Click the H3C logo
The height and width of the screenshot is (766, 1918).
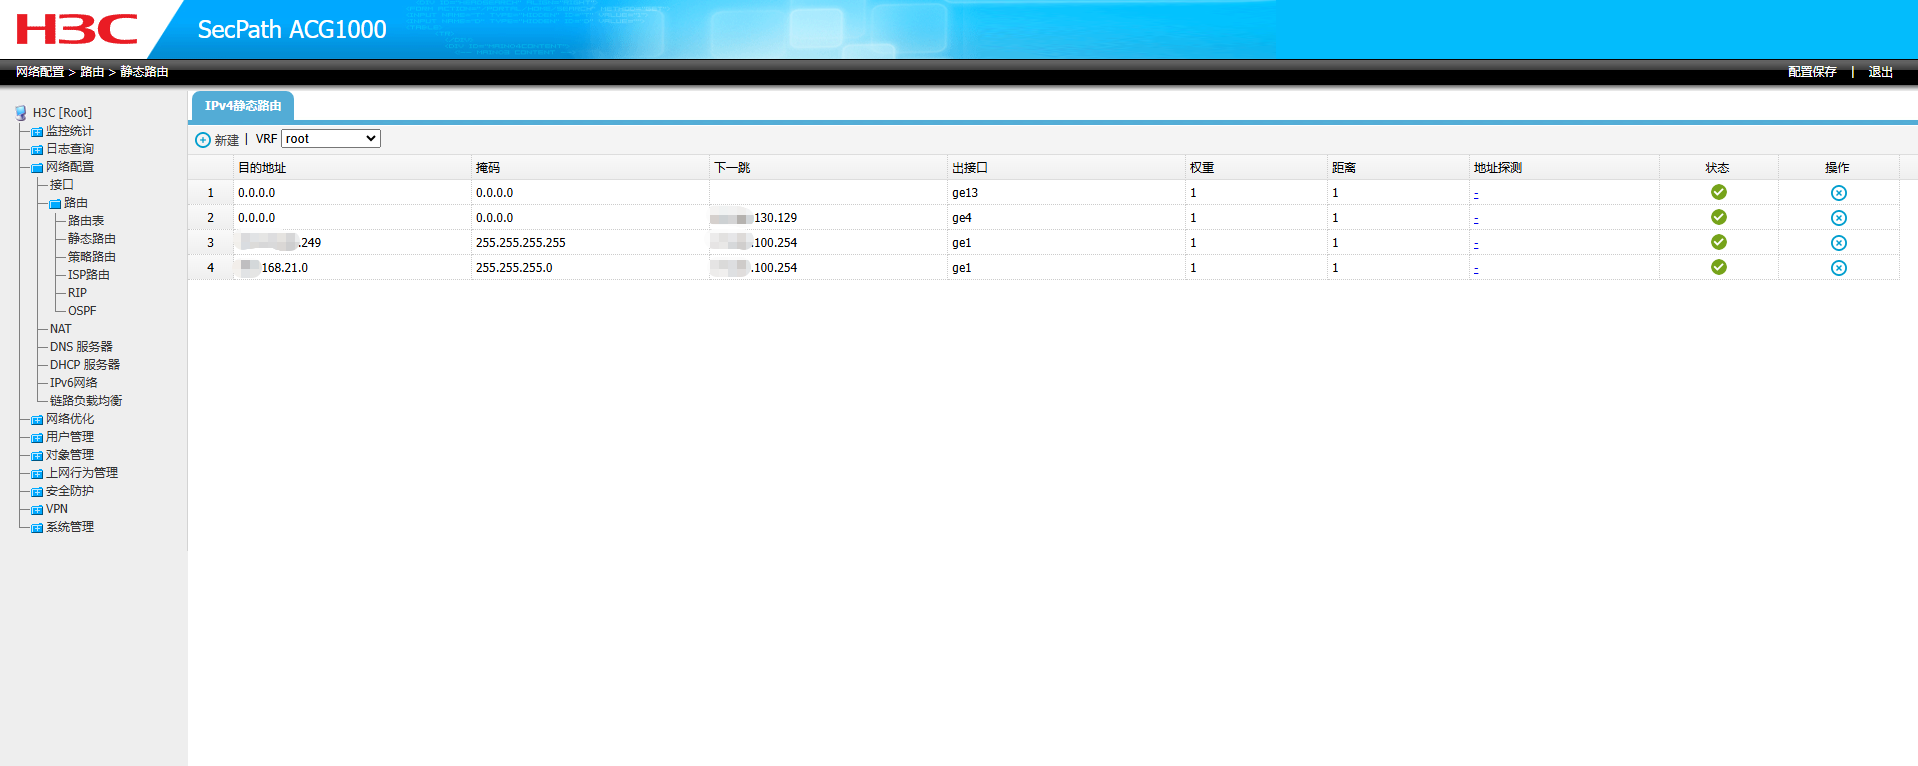click(x=77, y=30)
